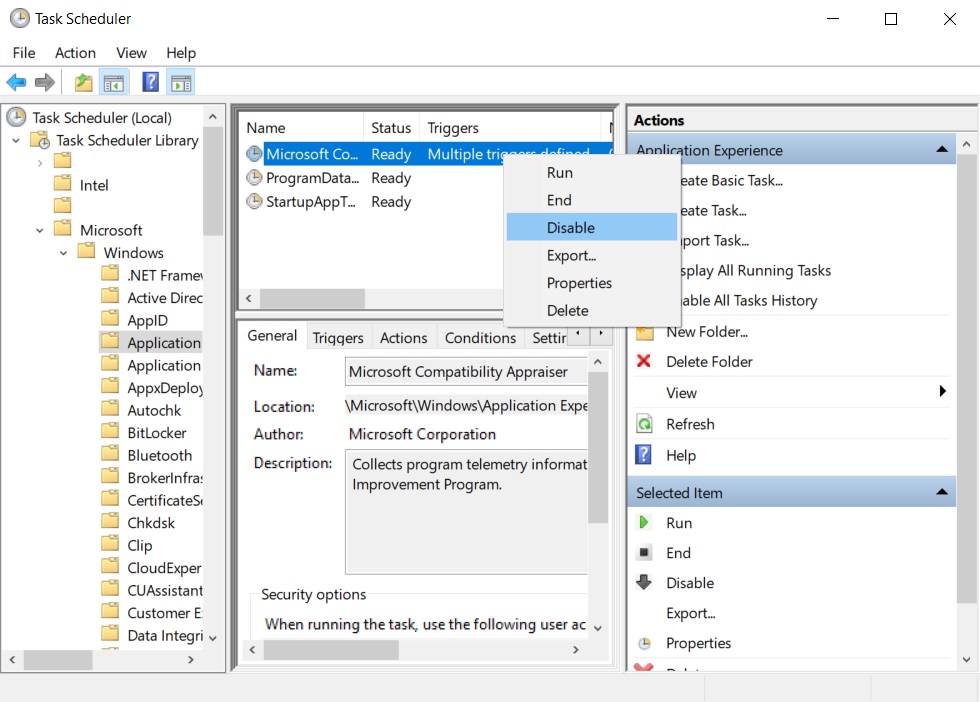Click the Chkdsk folder icon
The height and width of the screenshot is (702, 980).
[110, 521]
